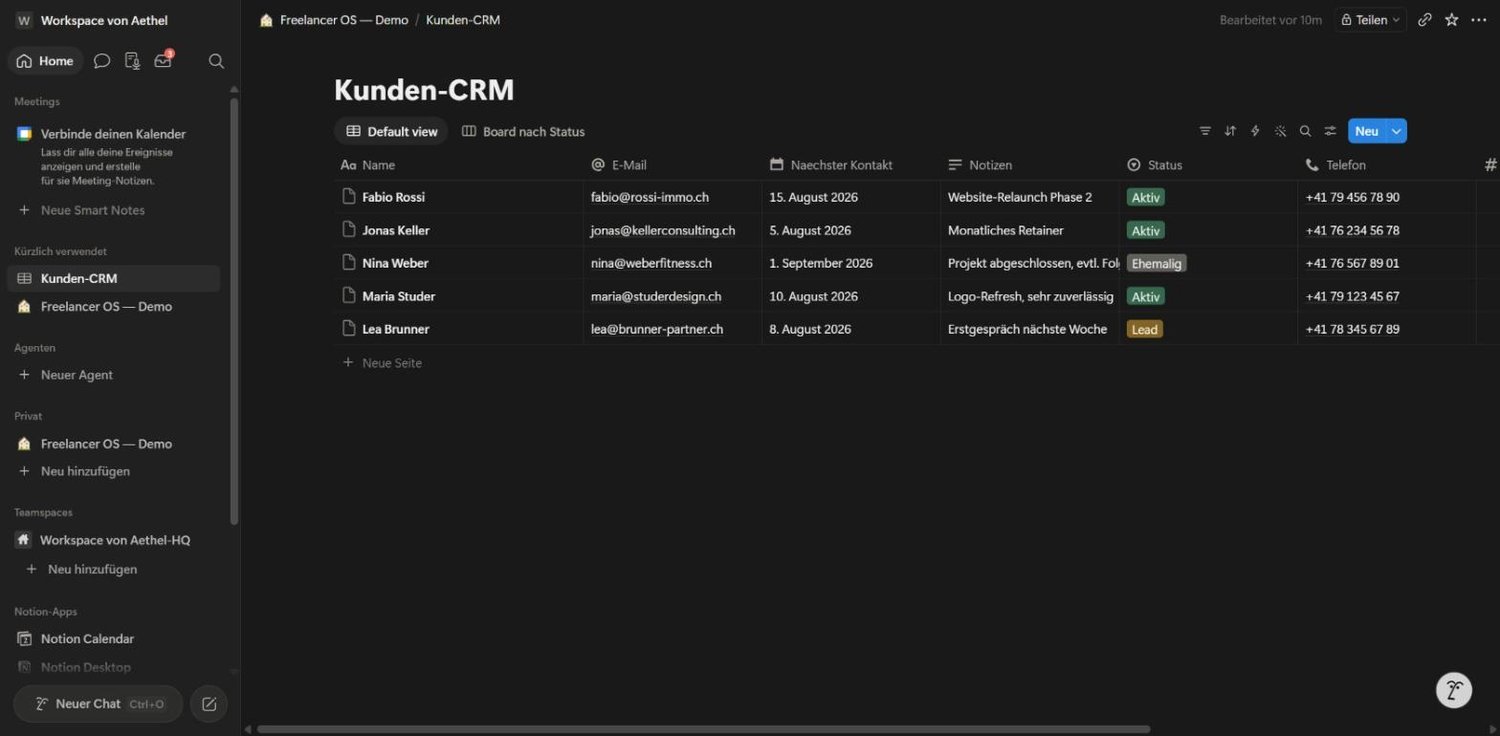
Task: Select email fabio@rossi-immo.ch
Action: tap(650, 197)
